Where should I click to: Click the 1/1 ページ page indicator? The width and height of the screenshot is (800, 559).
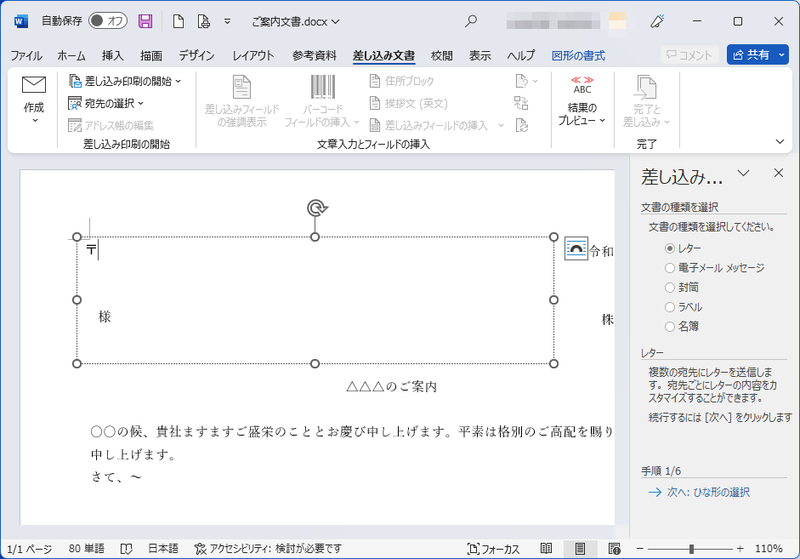pos(29,549)
